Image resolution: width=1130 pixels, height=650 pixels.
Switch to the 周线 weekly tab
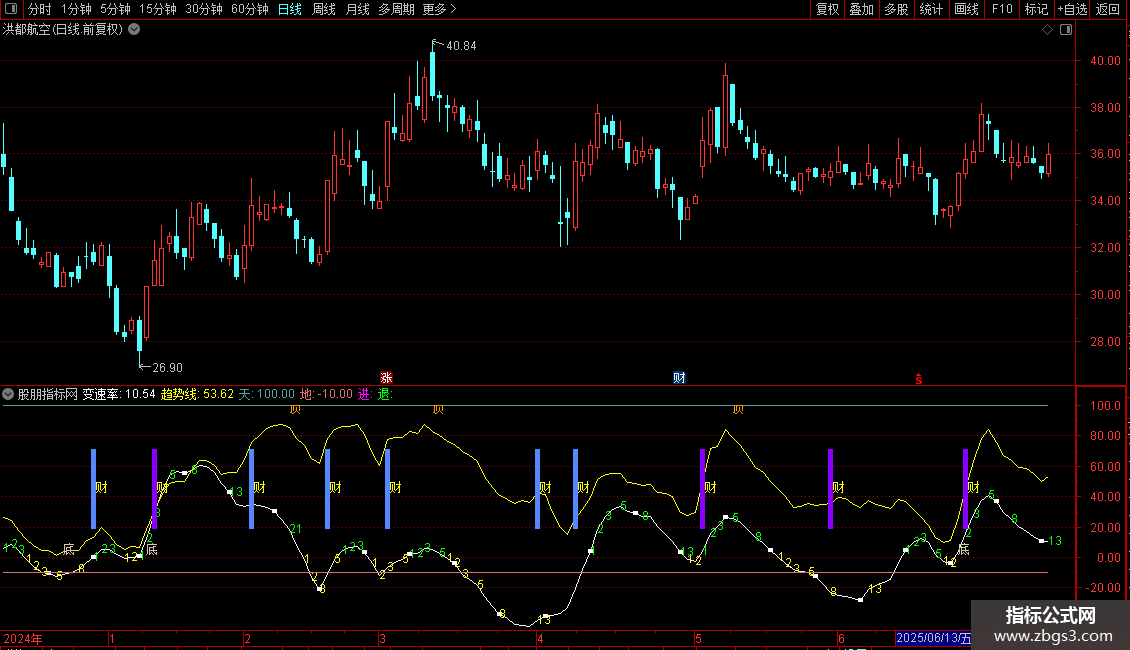pyautogui.click(x=323, y=10)
